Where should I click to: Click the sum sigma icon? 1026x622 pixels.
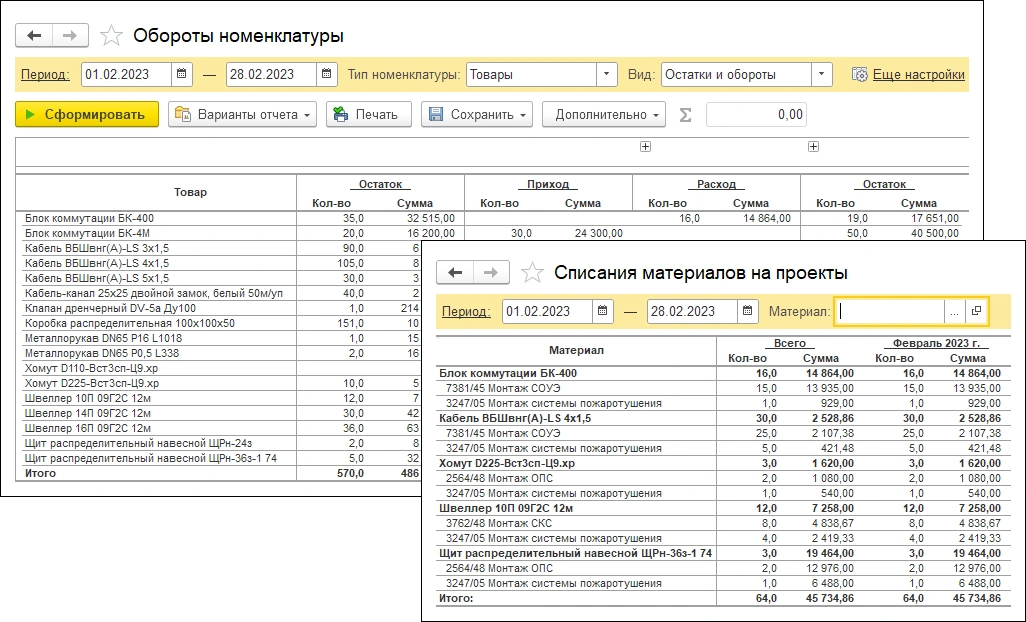click(685, 115)
